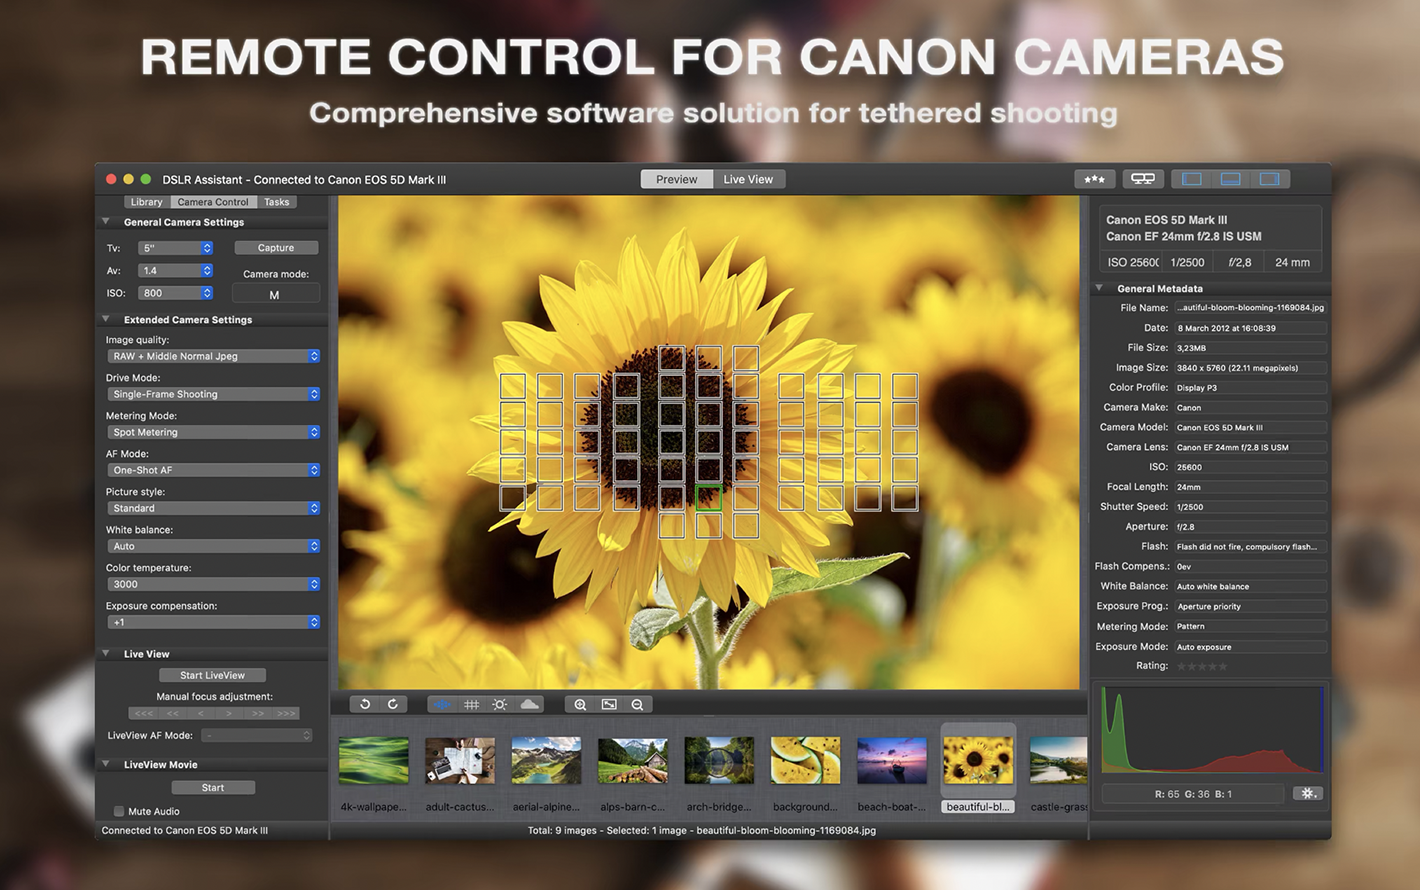Open the Exposure compensation dropdown
The width and height of the screenshot is (1420, 890).
pyautogui.click(x=214, y=622)
